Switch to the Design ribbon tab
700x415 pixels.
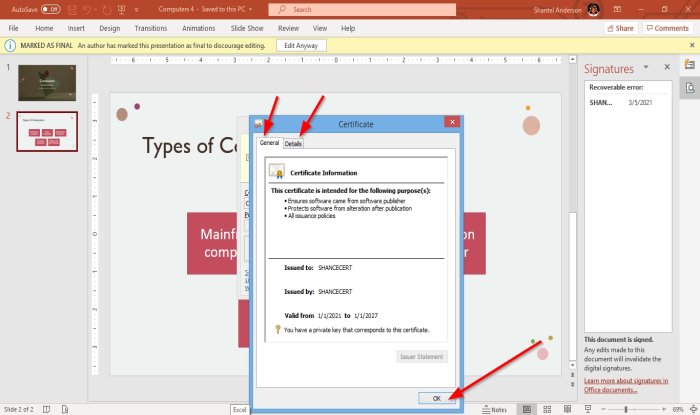pos(109,28)
